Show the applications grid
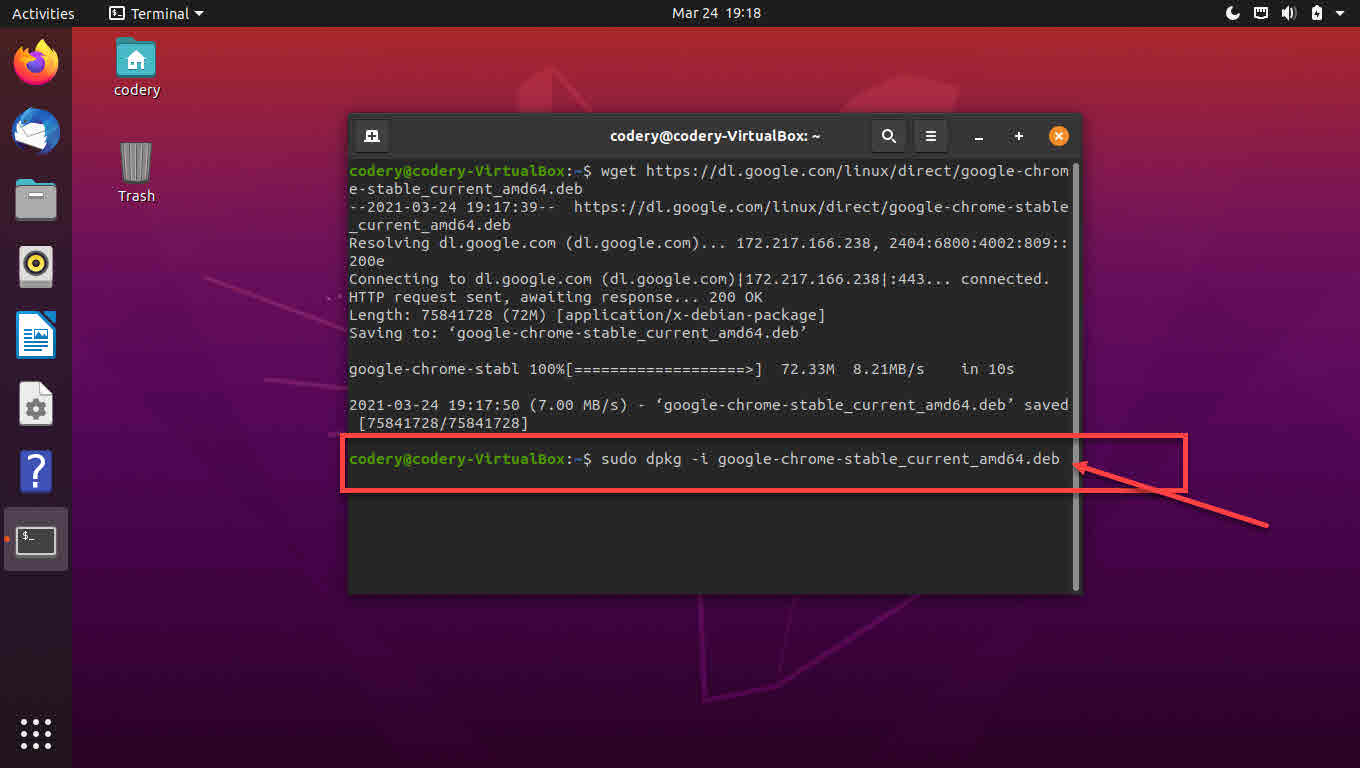 (36, 733)
